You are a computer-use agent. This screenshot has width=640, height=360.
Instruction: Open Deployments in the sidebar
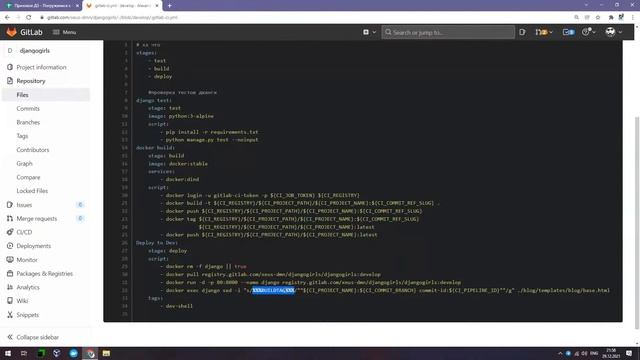pos(33,246)
